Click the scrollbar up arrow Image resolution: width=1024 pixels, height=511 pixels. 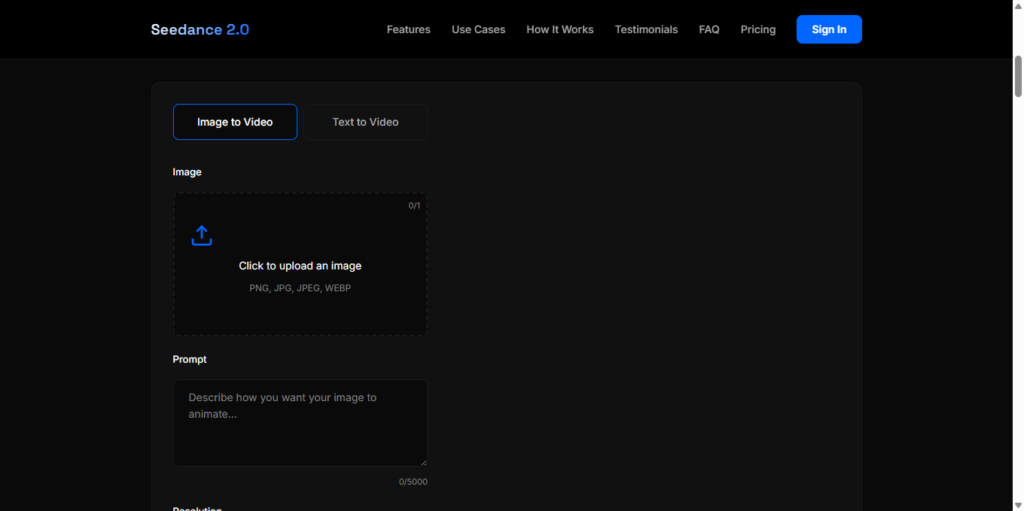click(x=1018, y=6)
